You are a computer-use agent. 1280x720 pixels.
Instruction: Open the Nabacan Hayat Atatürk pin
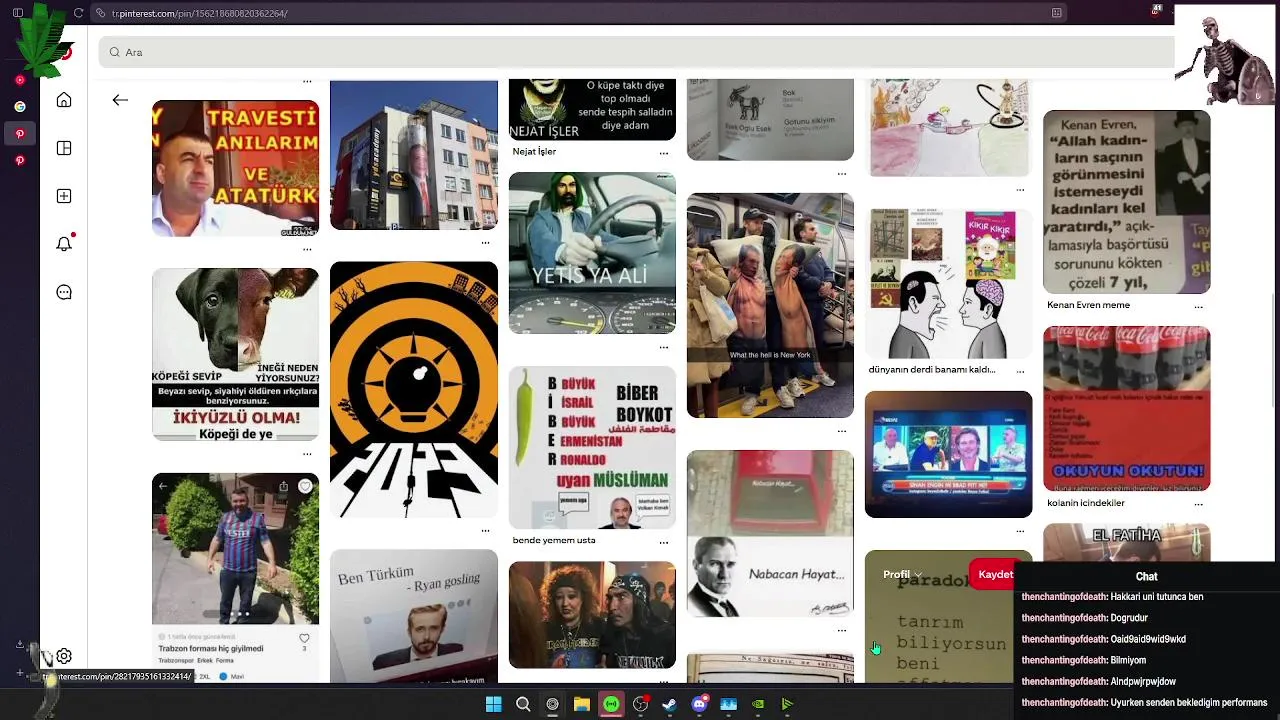(770, 533)
